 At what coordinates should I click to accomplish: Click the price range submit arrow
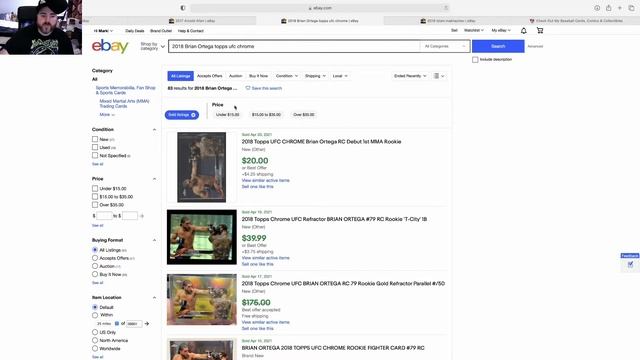point(142,216)
